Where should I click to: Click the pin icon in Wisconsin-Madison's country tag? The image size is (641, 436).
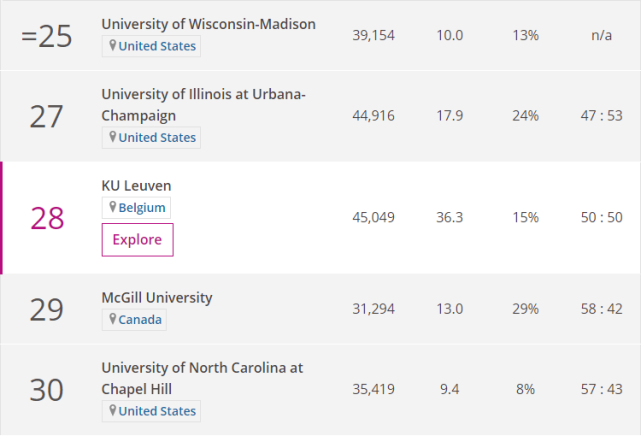click(x=113, y=46)
